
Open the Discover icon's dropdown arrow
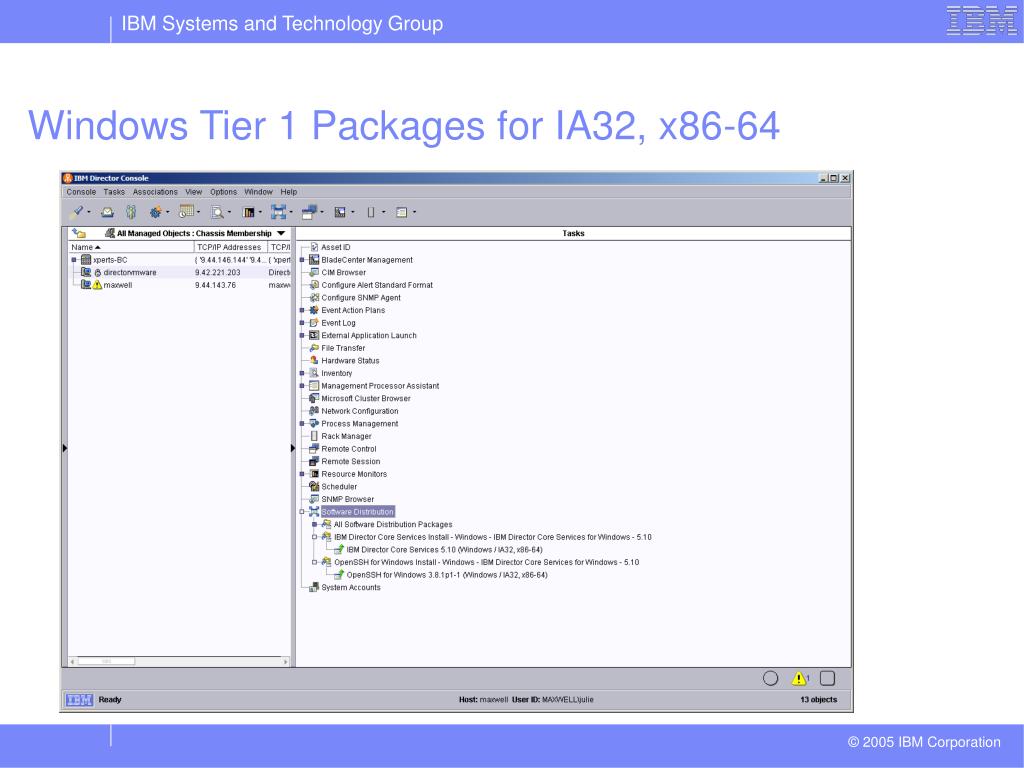(x=89, y=212)
